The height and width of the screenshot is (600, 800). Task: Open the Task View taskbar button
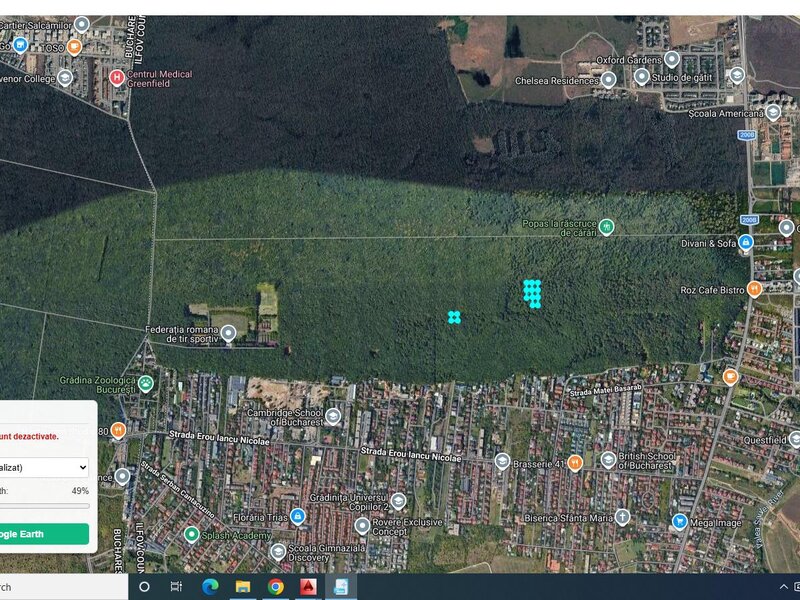click(x=177, y=587)
